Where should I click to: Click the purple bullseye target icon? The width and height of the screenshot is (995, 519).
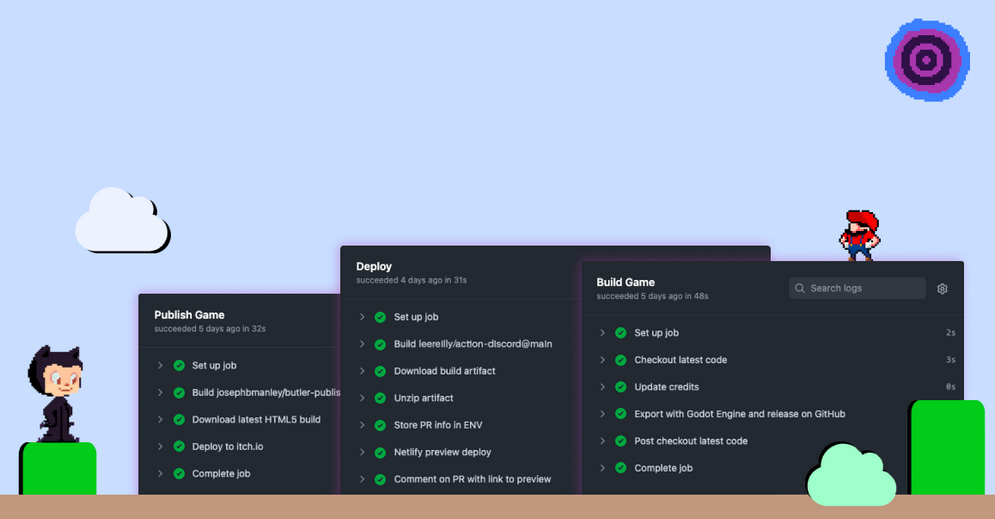[x=927, y=60]
